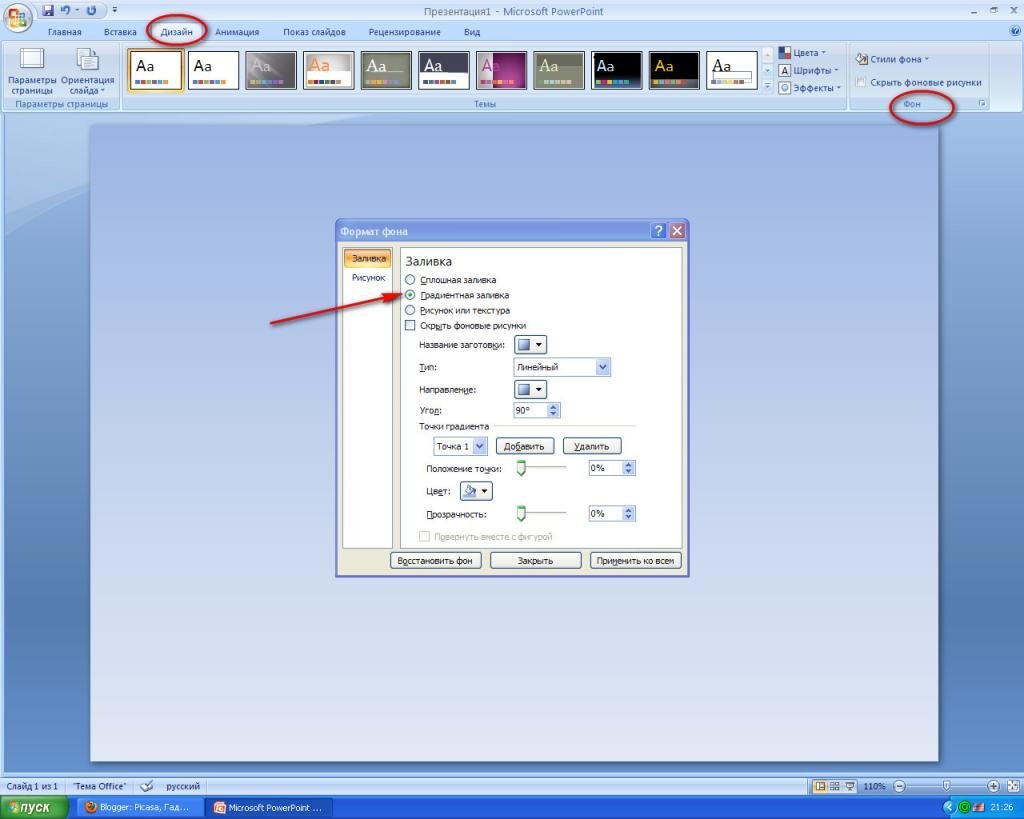Open theme Fonts (Шрифты) menu
This screenshot has height=819, width=1024.
coord(808,71)
